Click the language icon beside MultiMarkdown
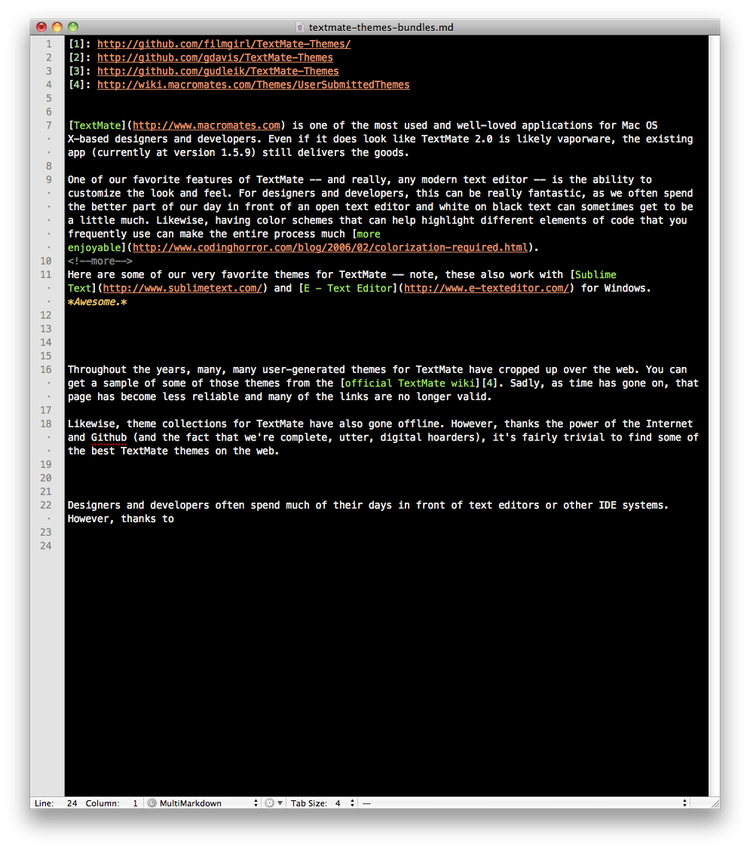Viewport: 750px width, 850px height. [152, 803]
